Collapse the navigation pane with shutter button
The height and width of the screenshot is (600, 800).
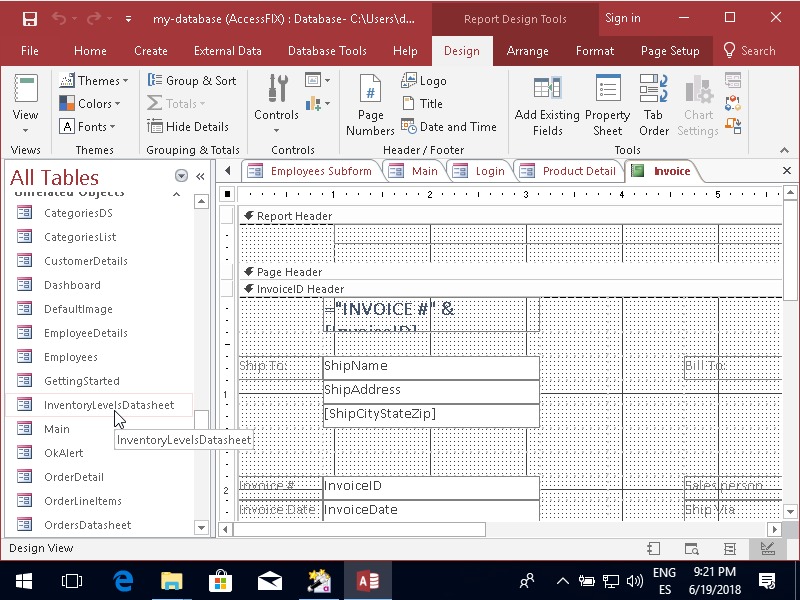click(200, 176)
